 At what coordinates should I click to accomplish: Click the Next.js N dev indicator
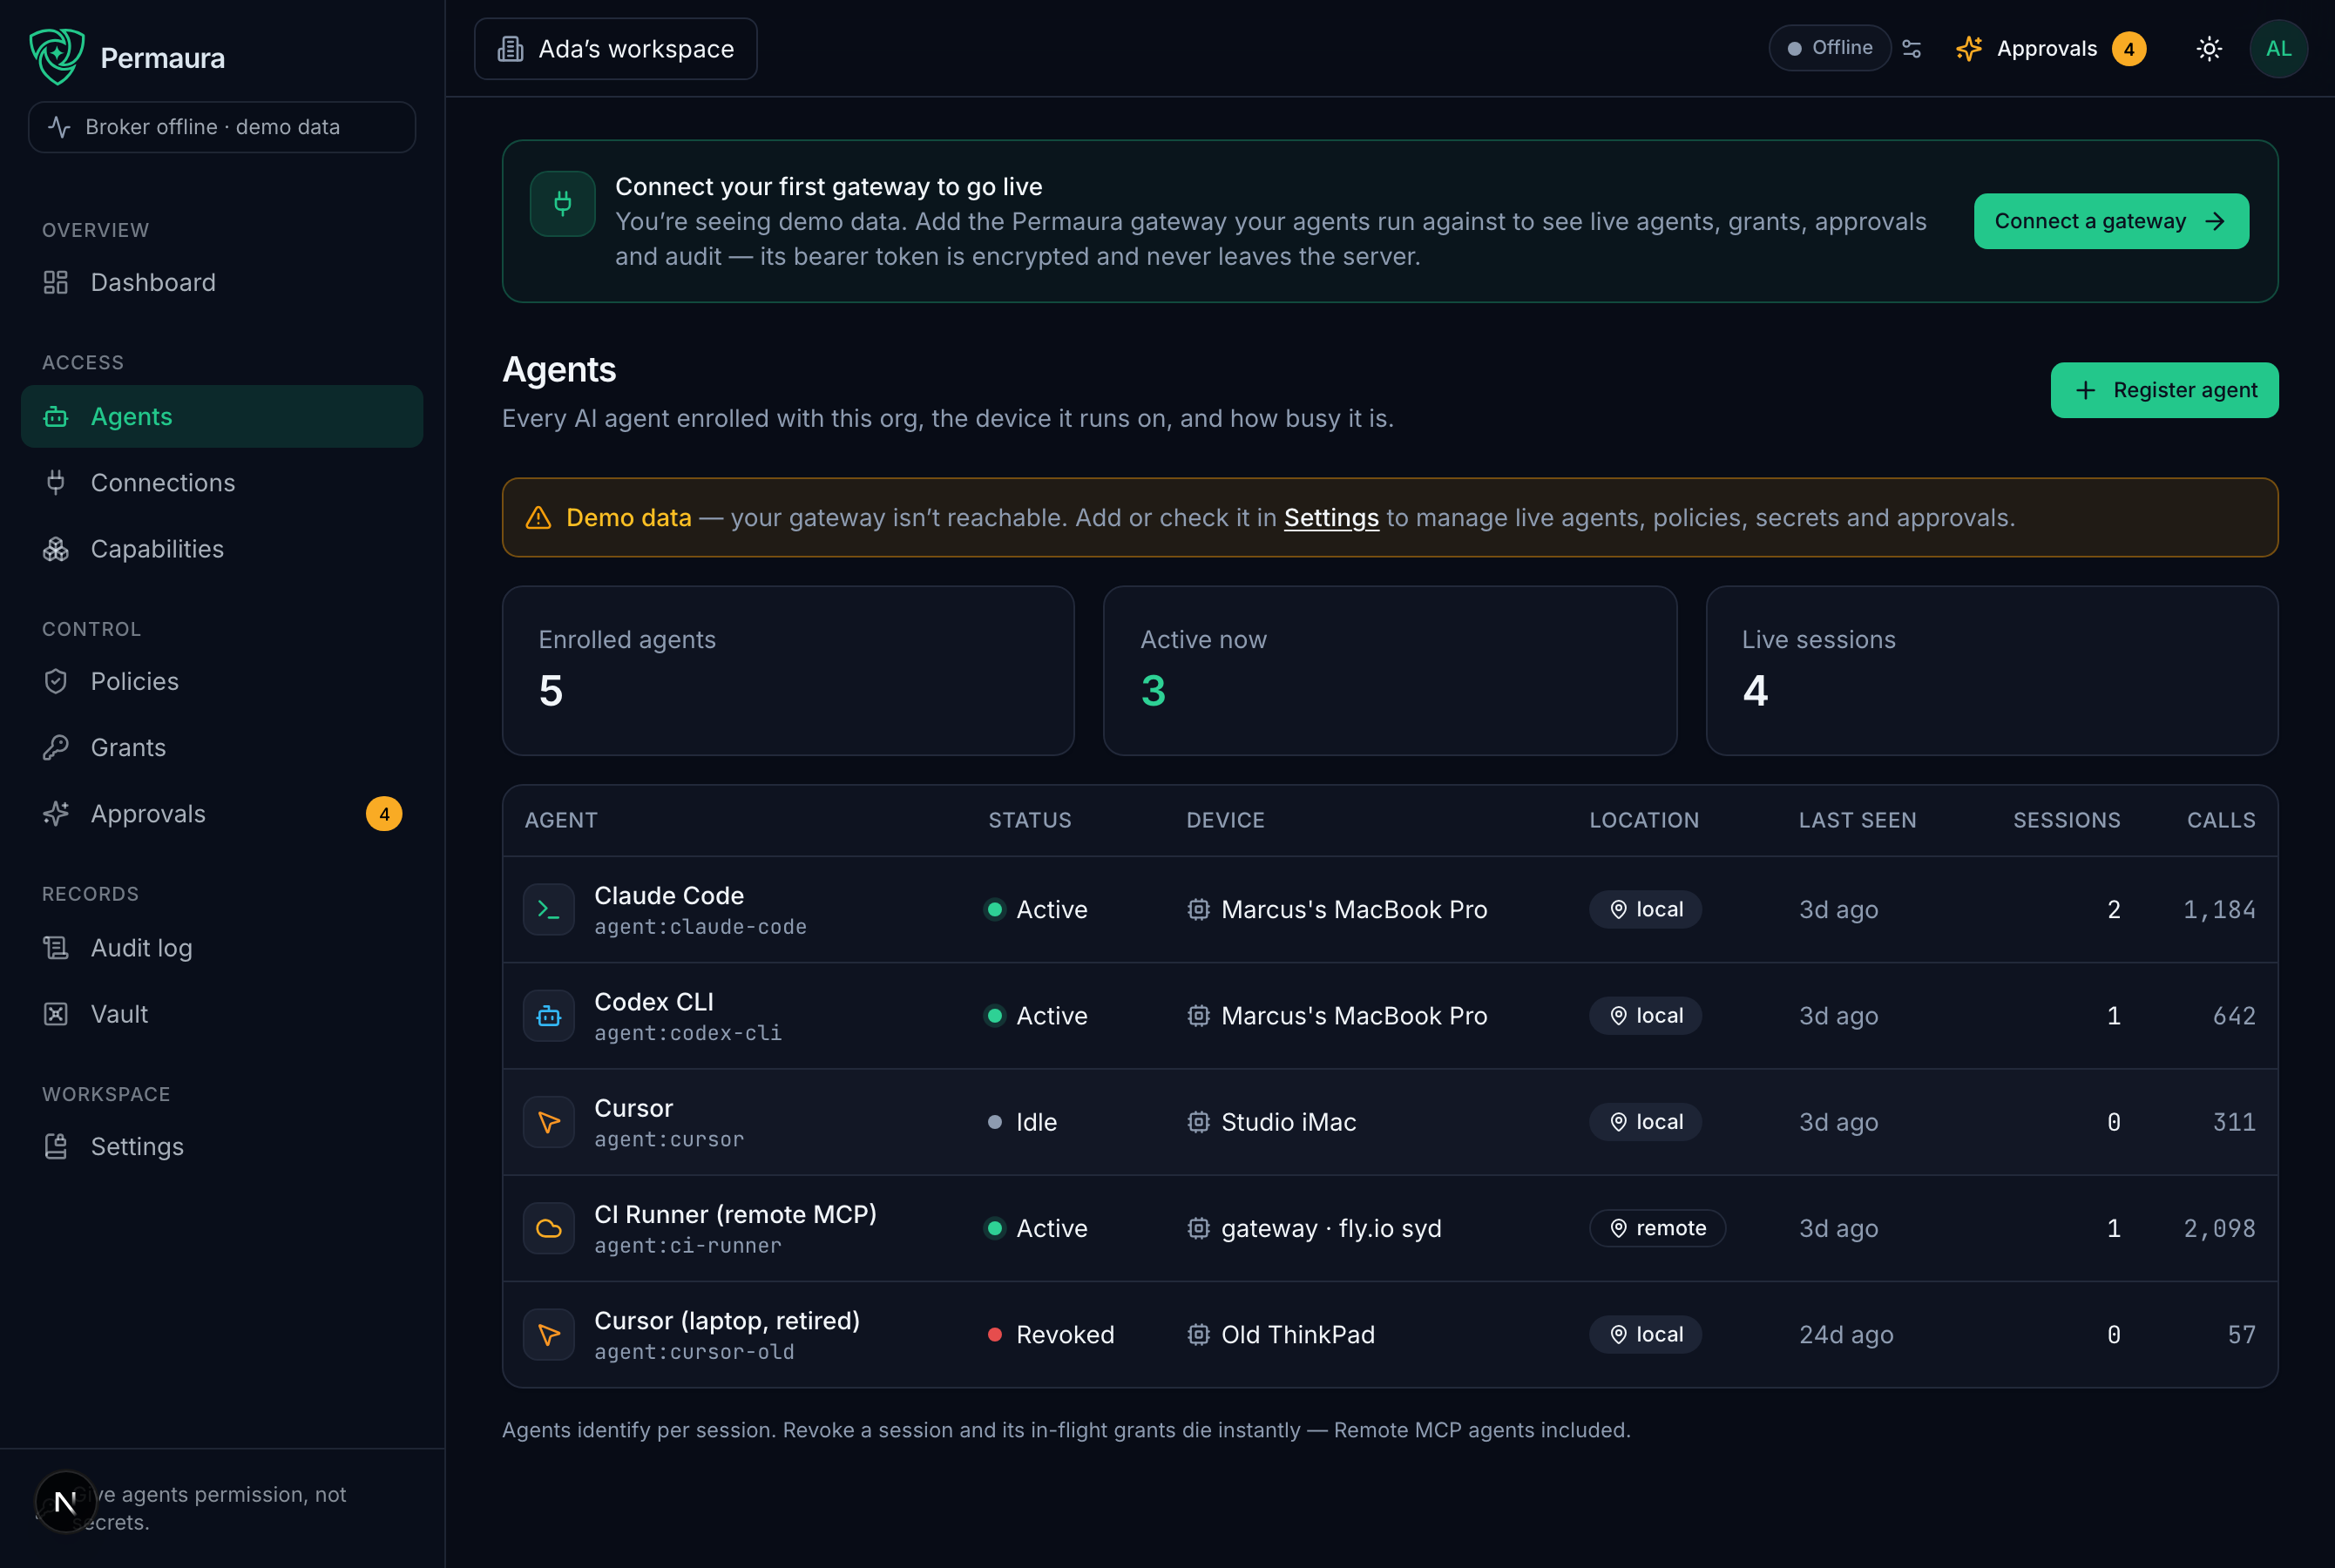coord(66,1502)
